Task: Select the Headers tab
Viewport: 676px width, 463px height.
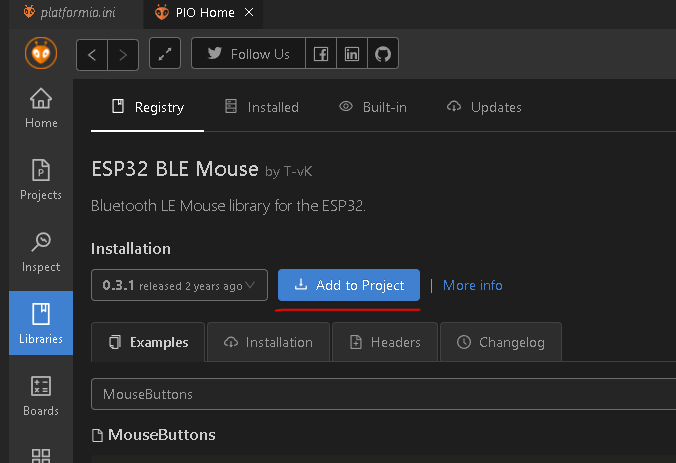Action: pos(385,342)
